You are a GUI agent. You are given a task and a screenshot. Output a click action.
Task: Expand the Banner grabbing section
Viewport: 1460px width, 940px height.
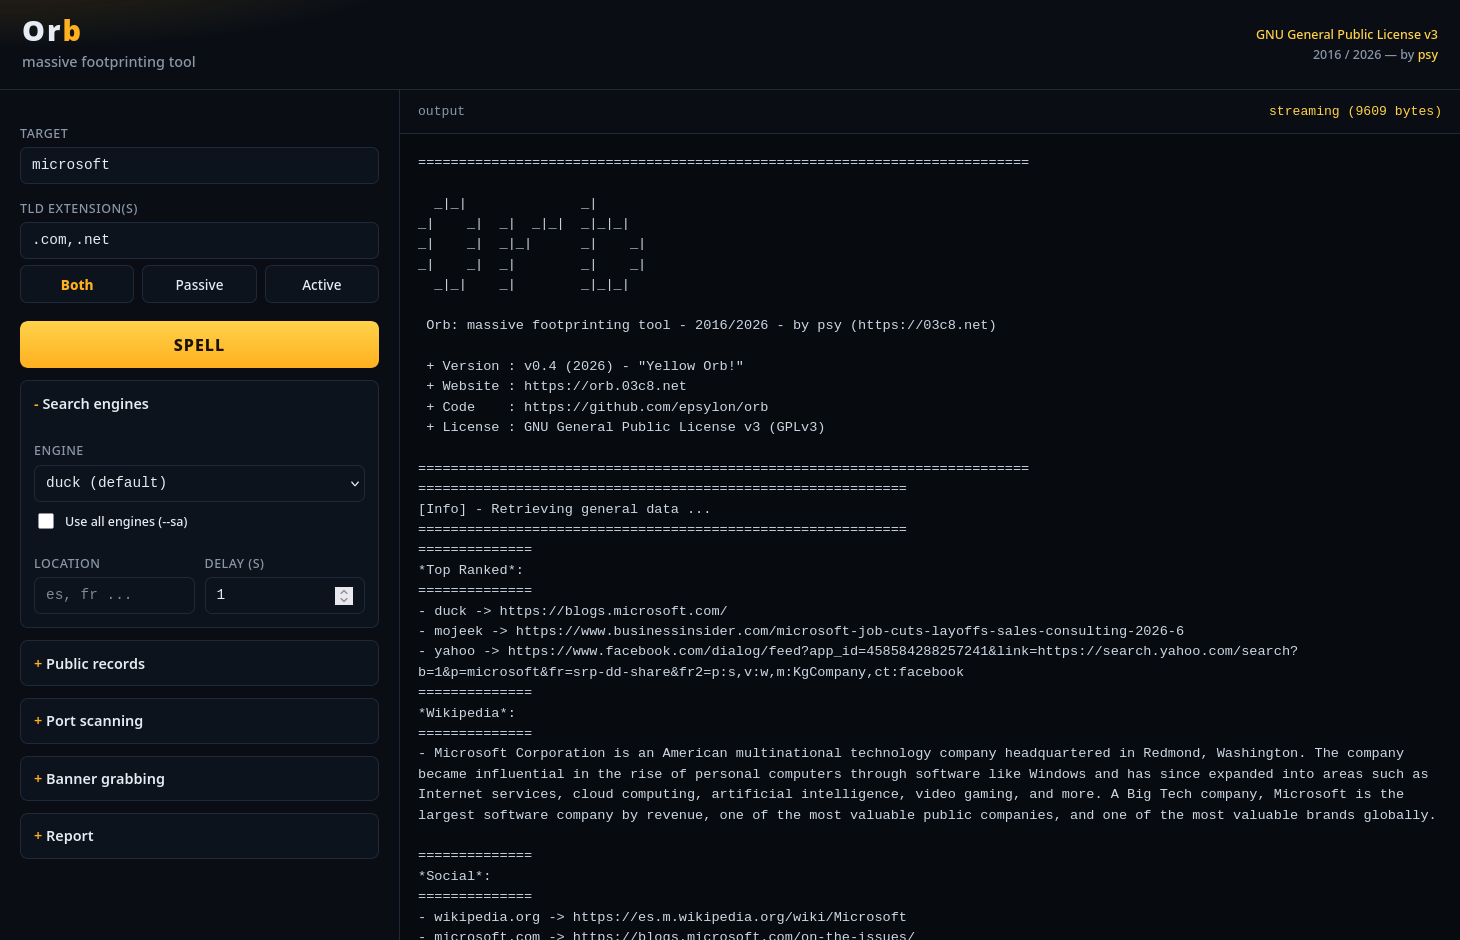click(199, 779)
